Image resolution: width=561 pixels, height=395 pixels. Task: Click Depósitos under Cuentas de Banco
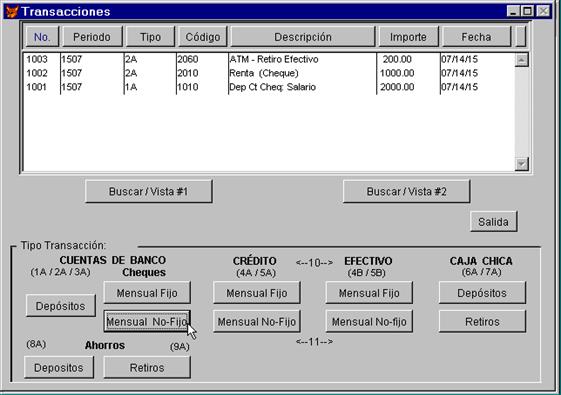(61, 306)
